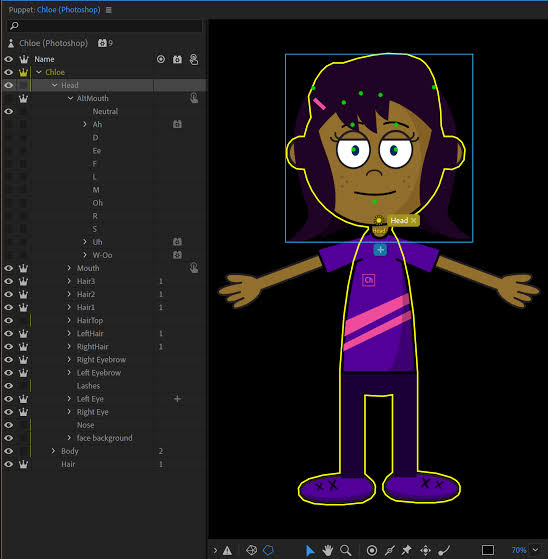Hide the Hair3 layer visibility eye

tap(9, 281)
